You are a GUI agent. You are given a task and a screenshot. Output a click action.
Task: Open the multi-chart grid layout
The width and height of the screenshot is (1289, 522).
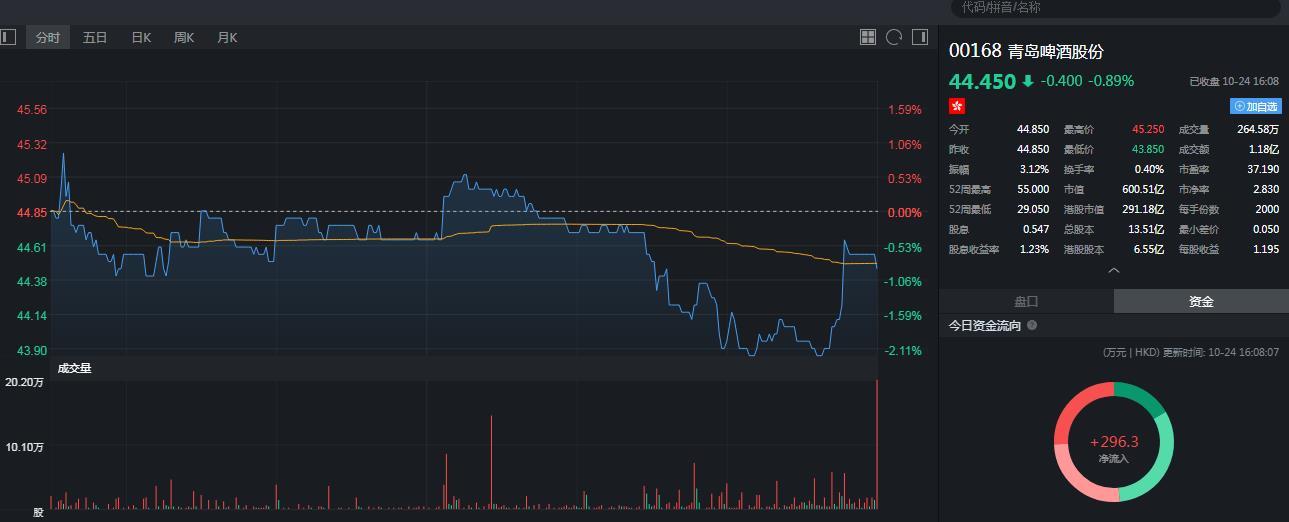868,38
